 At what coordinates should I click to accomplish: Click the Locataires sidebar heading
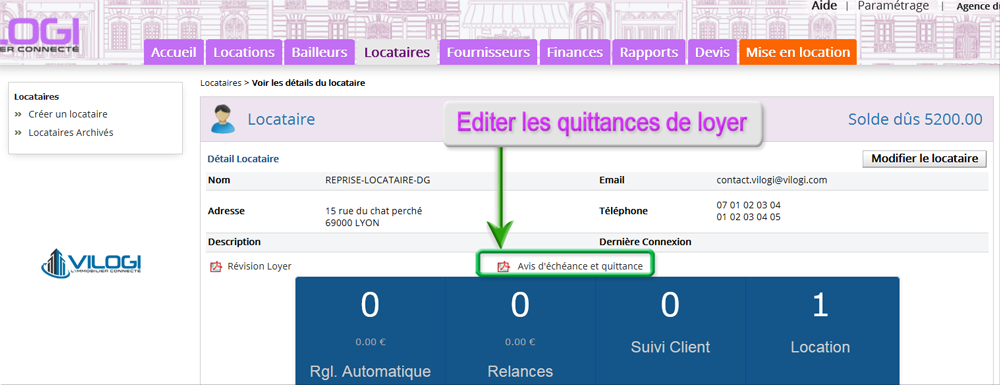(36, 97)
